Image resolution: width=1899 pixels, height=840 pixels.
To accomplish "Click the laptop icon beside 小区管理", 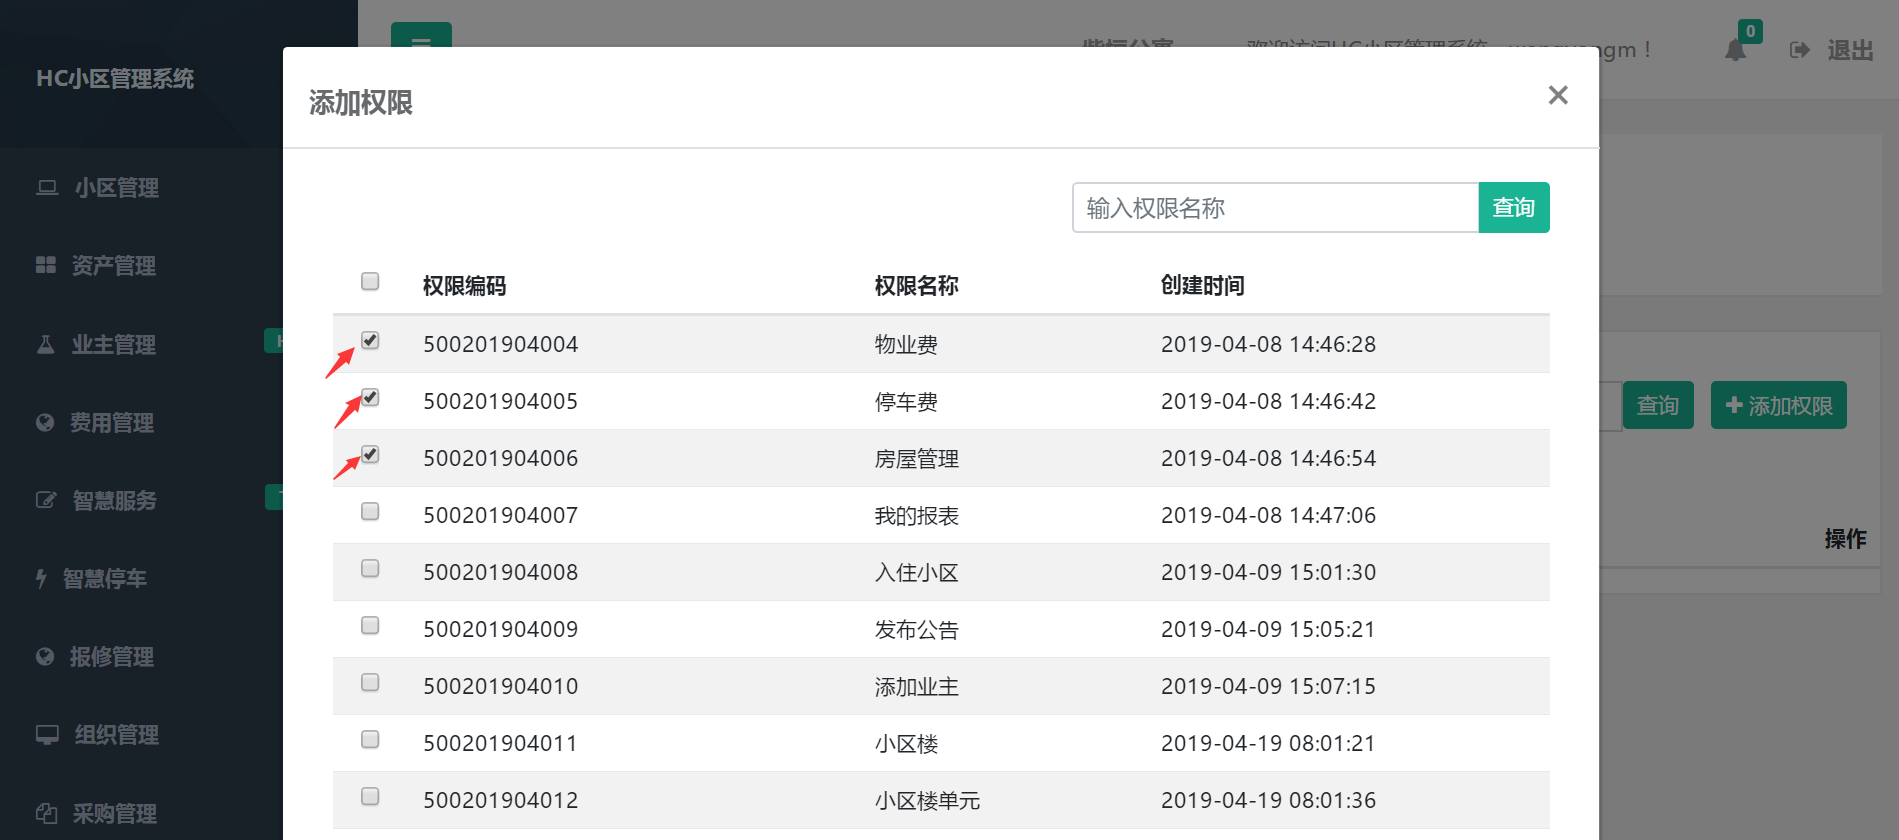I will 47,187.
